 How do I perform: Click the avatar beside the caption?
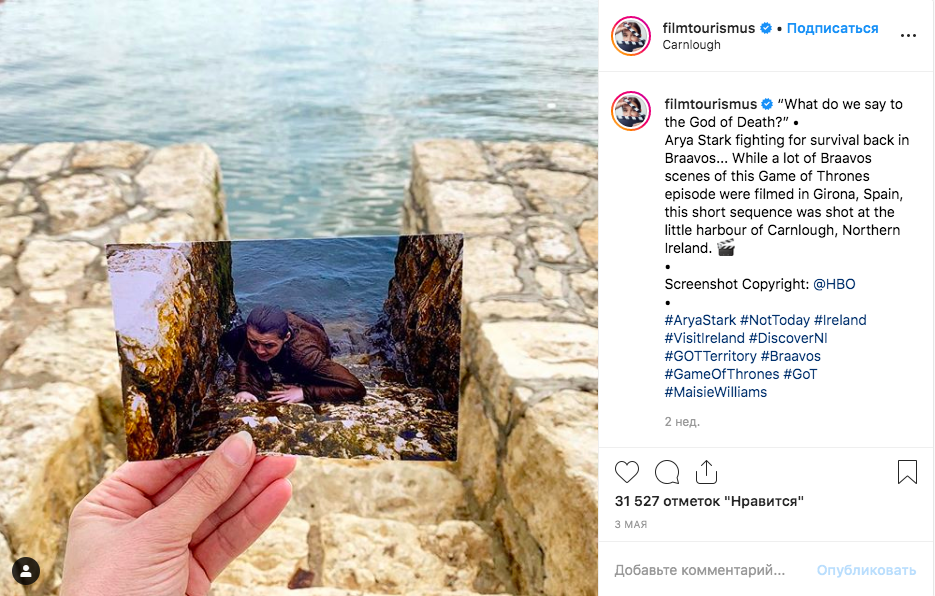pyautogui.click(x=631, y=111)
